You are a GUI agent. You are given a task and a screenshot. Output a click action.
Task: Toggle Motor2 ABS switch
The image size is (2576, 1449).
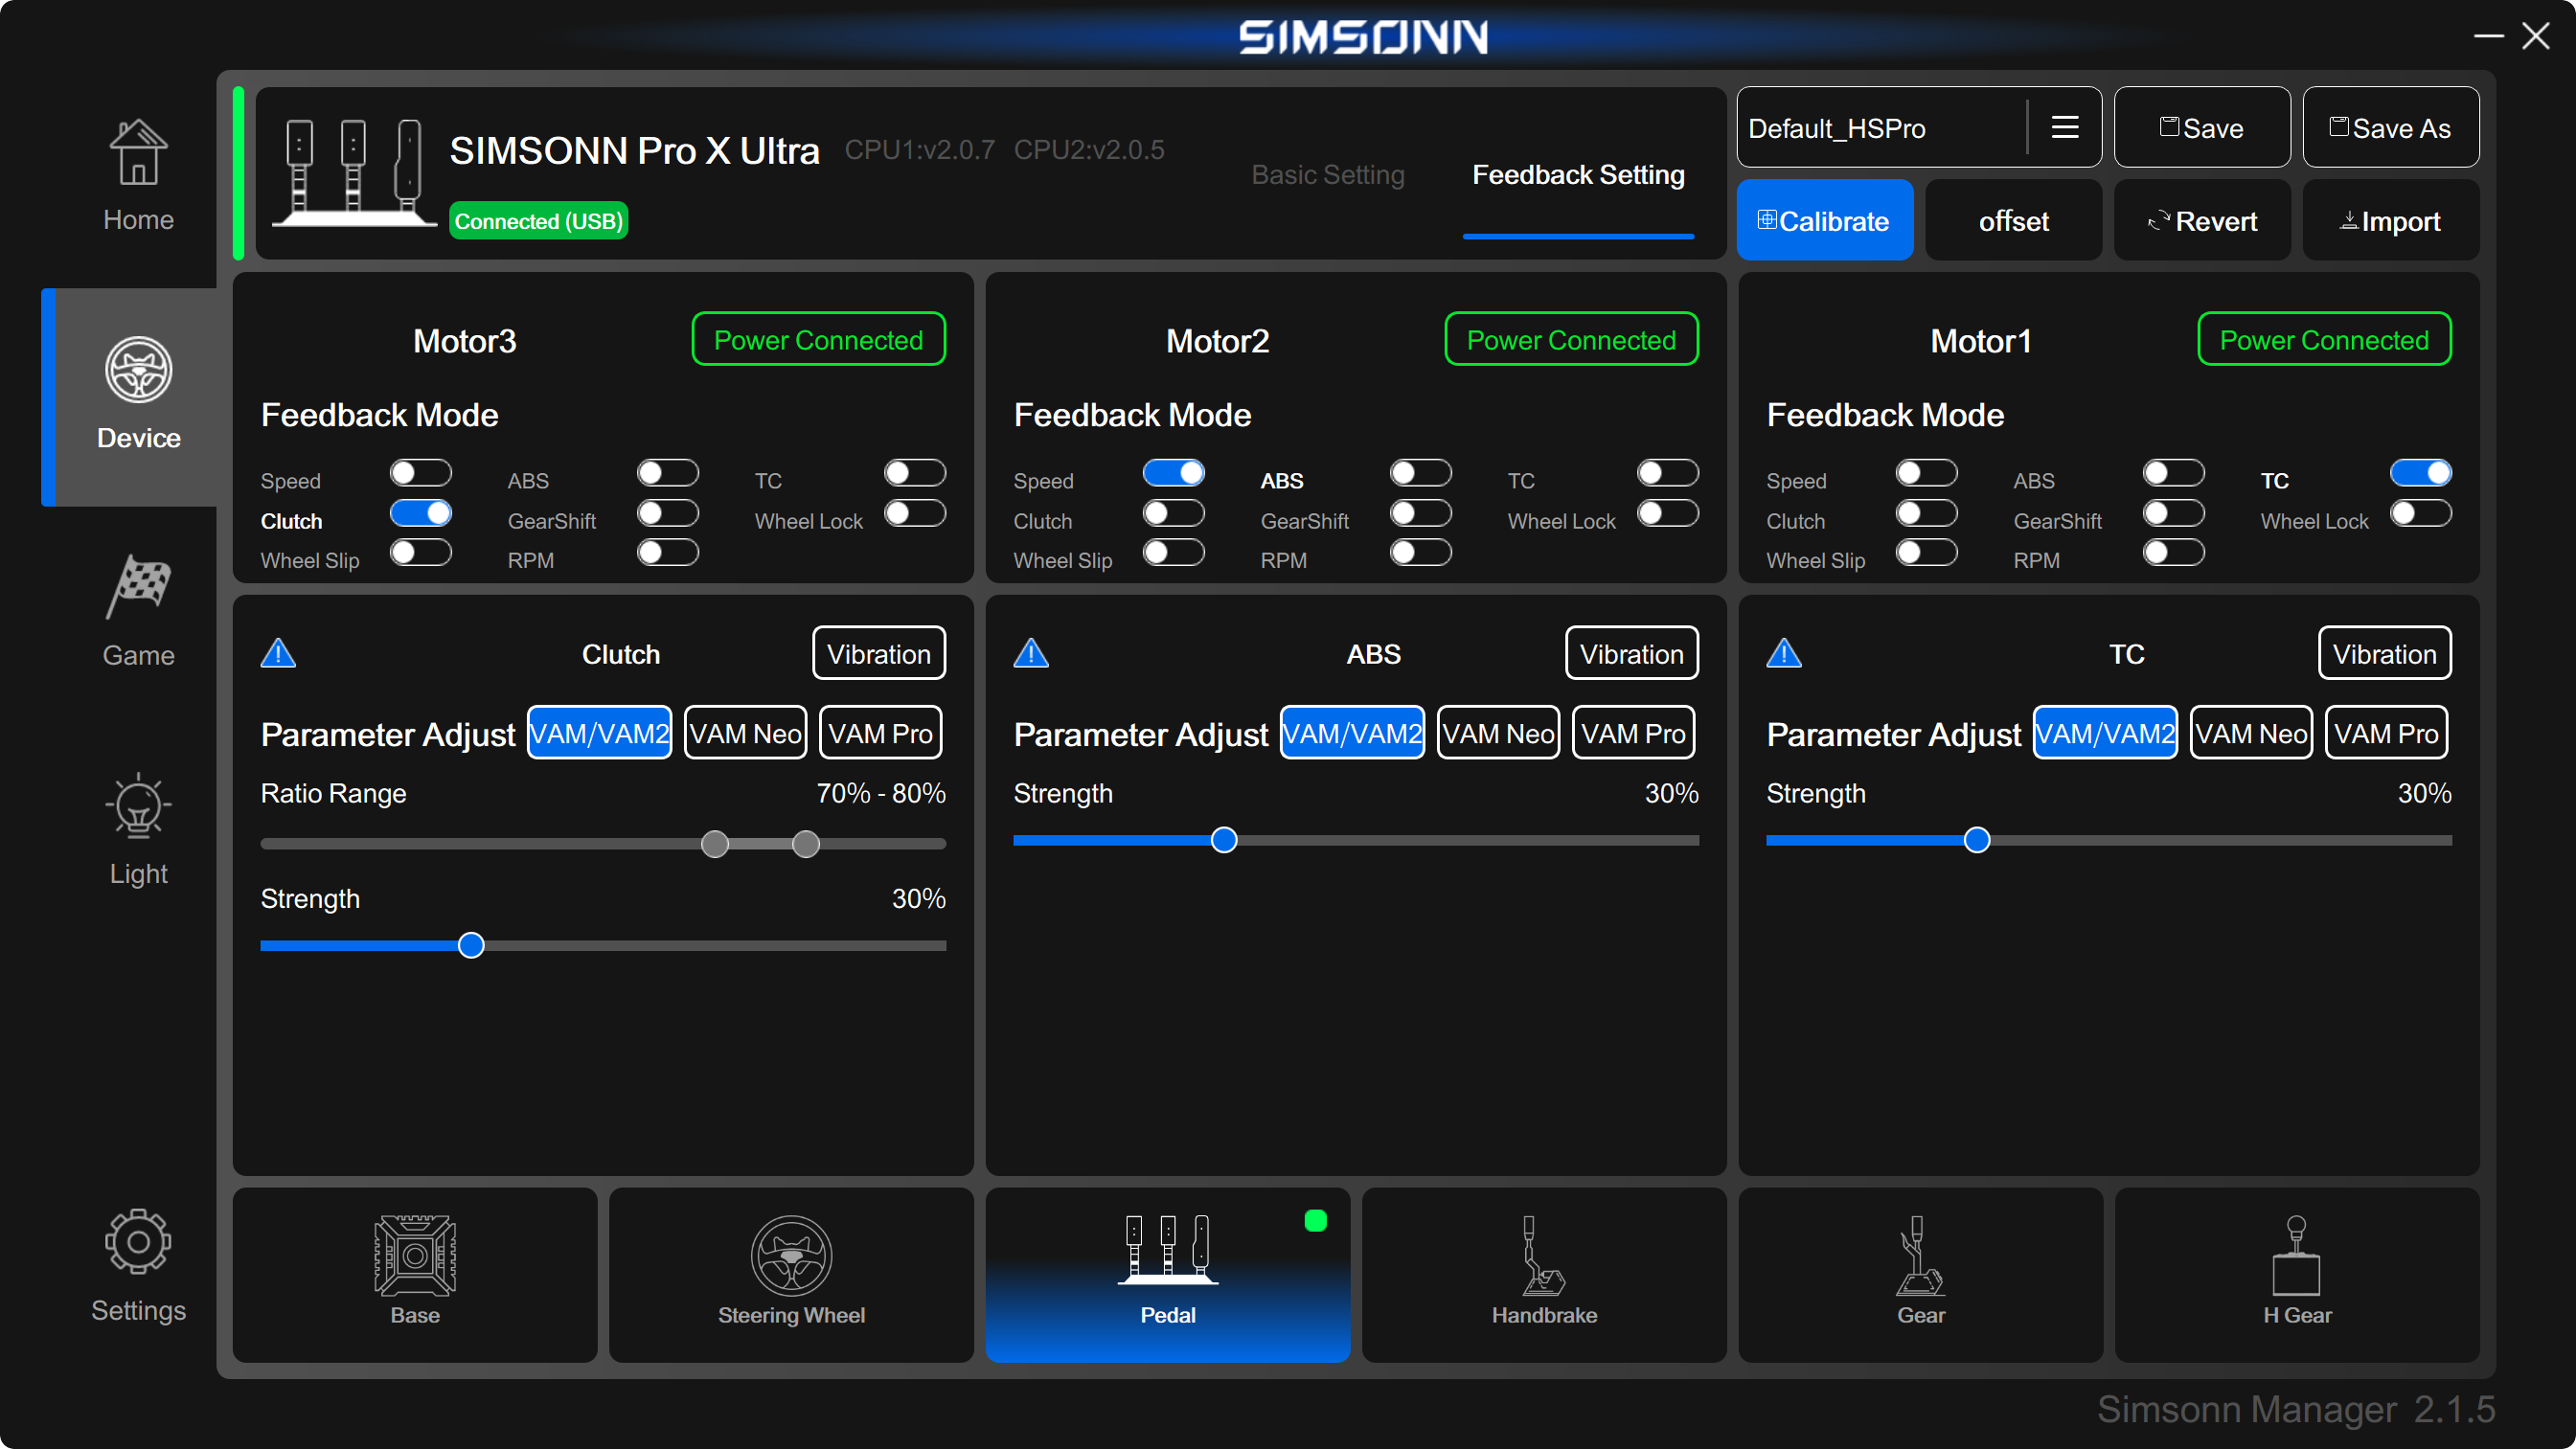(1421, 473)
